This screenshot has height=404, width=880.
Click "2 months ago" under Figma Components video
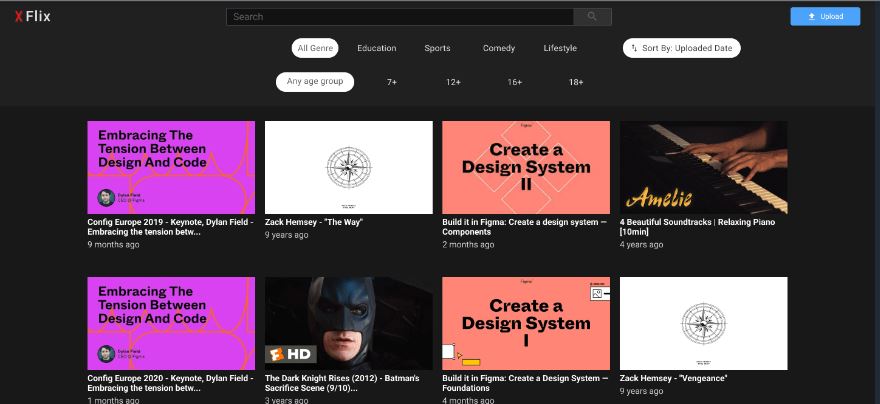pyautogui.click(x=468, y=245)
